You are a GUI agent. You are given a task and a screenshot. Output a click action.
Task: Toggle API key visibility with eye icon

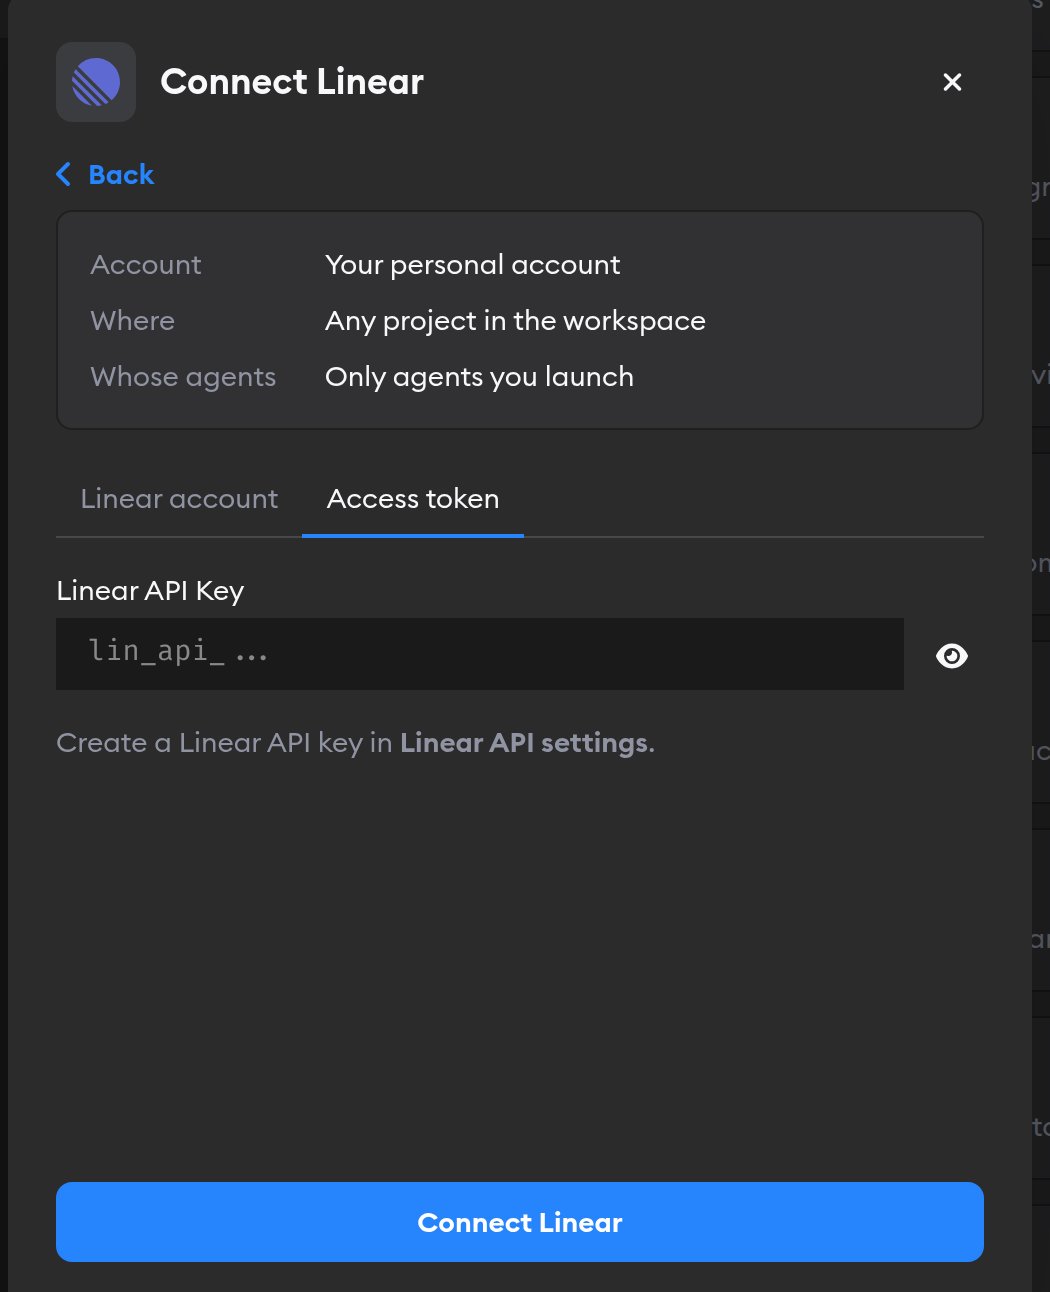(952, 656)
